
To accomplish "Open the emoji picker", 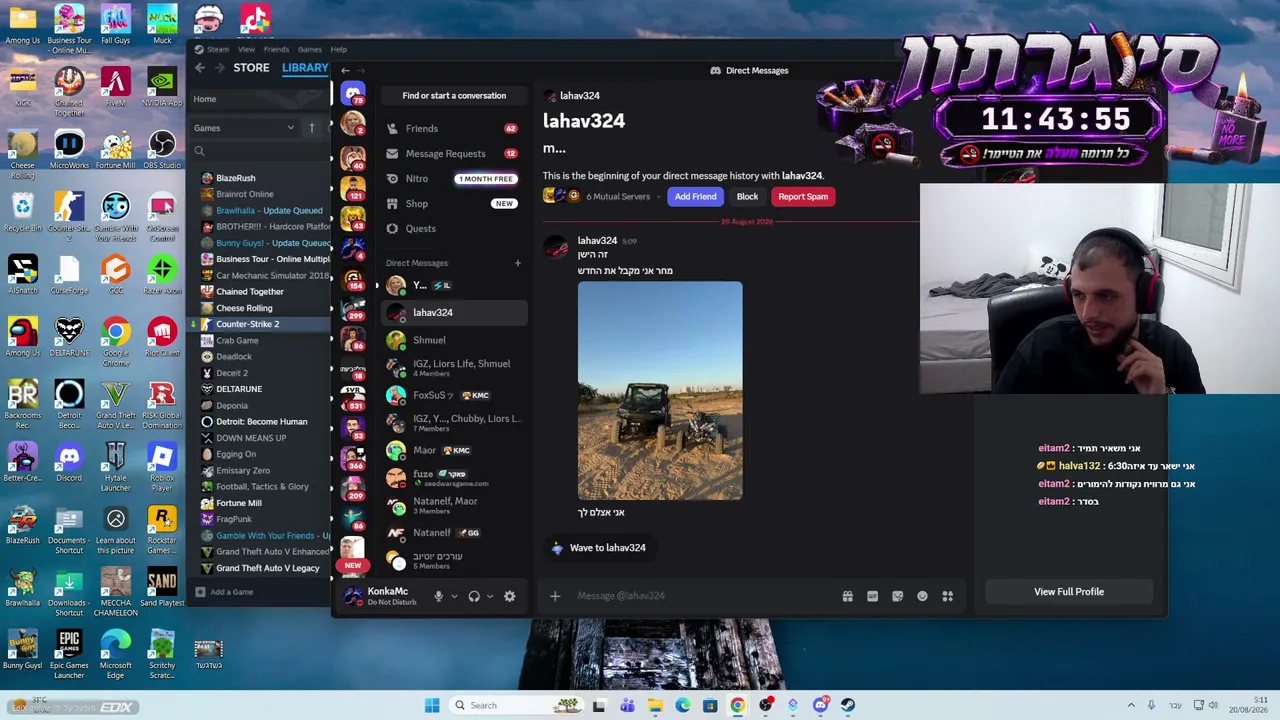I will click(922, 596).
